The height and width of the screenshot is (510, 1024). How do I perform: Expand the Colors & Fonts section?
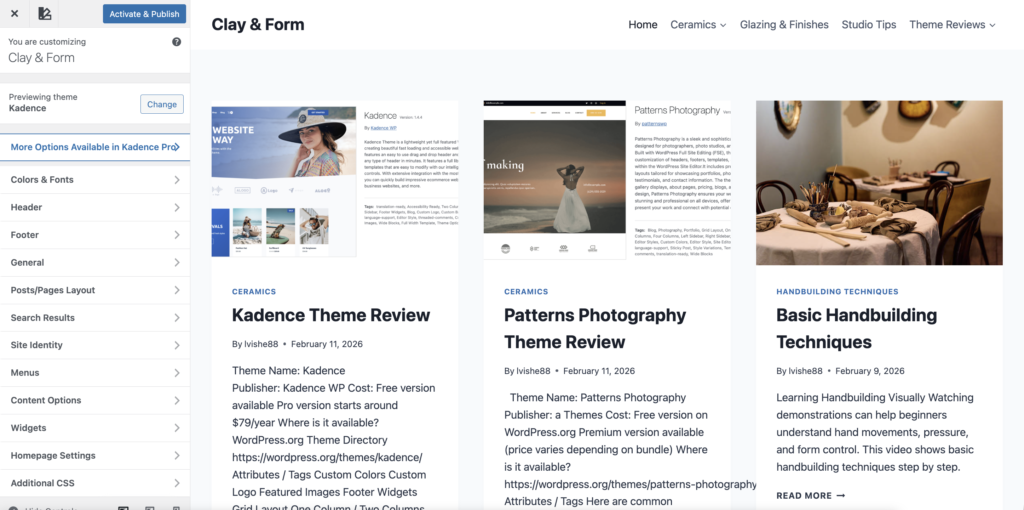tap(94, 180)
